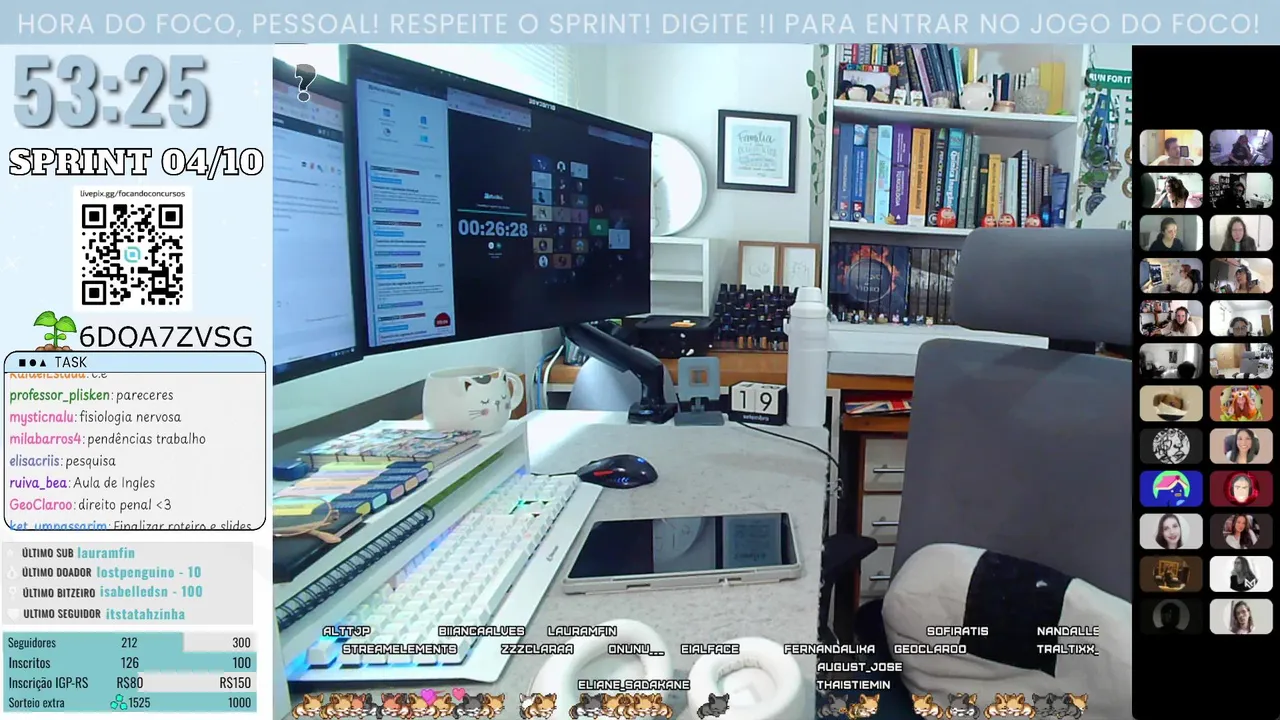Click player name EIALFACE
This screenshot has width=1280, height=720.
point(710,649)
